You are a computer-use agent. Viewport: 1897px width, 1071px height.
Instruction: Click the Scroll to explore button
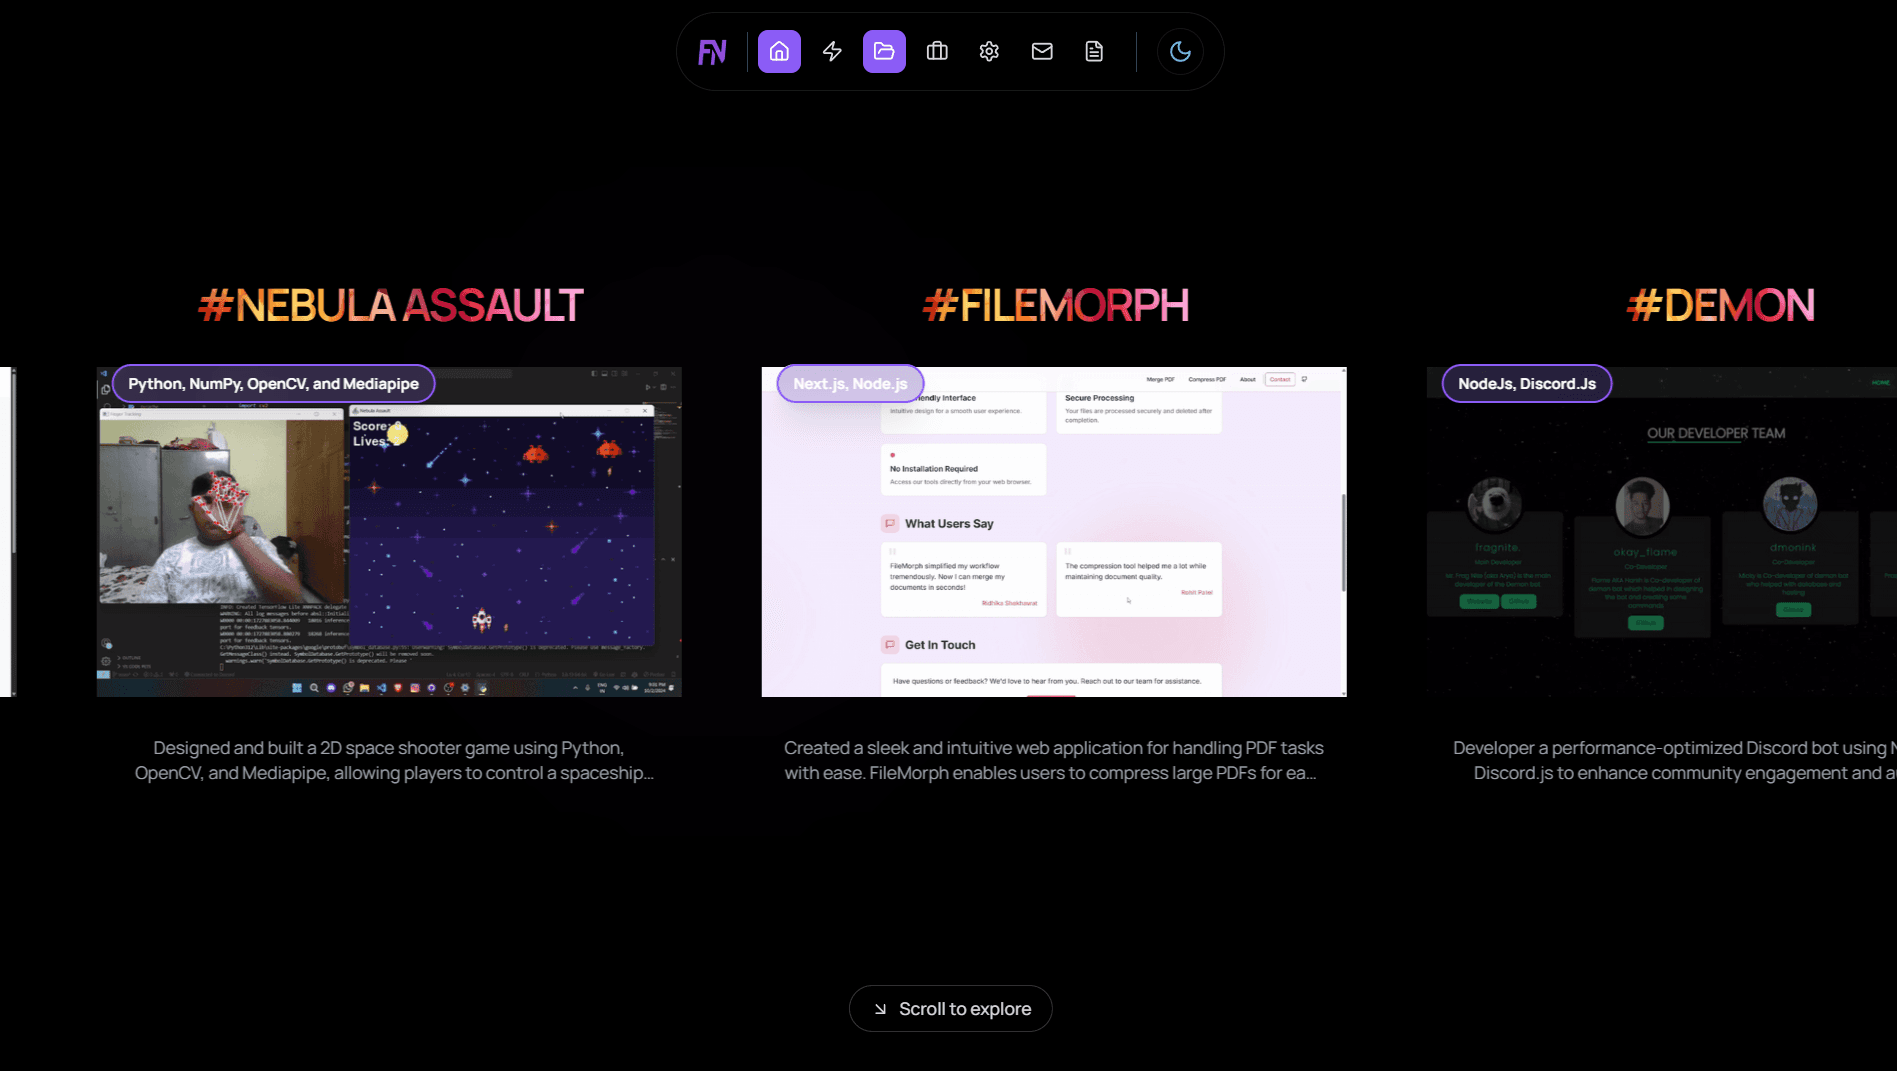(950, 1008)
